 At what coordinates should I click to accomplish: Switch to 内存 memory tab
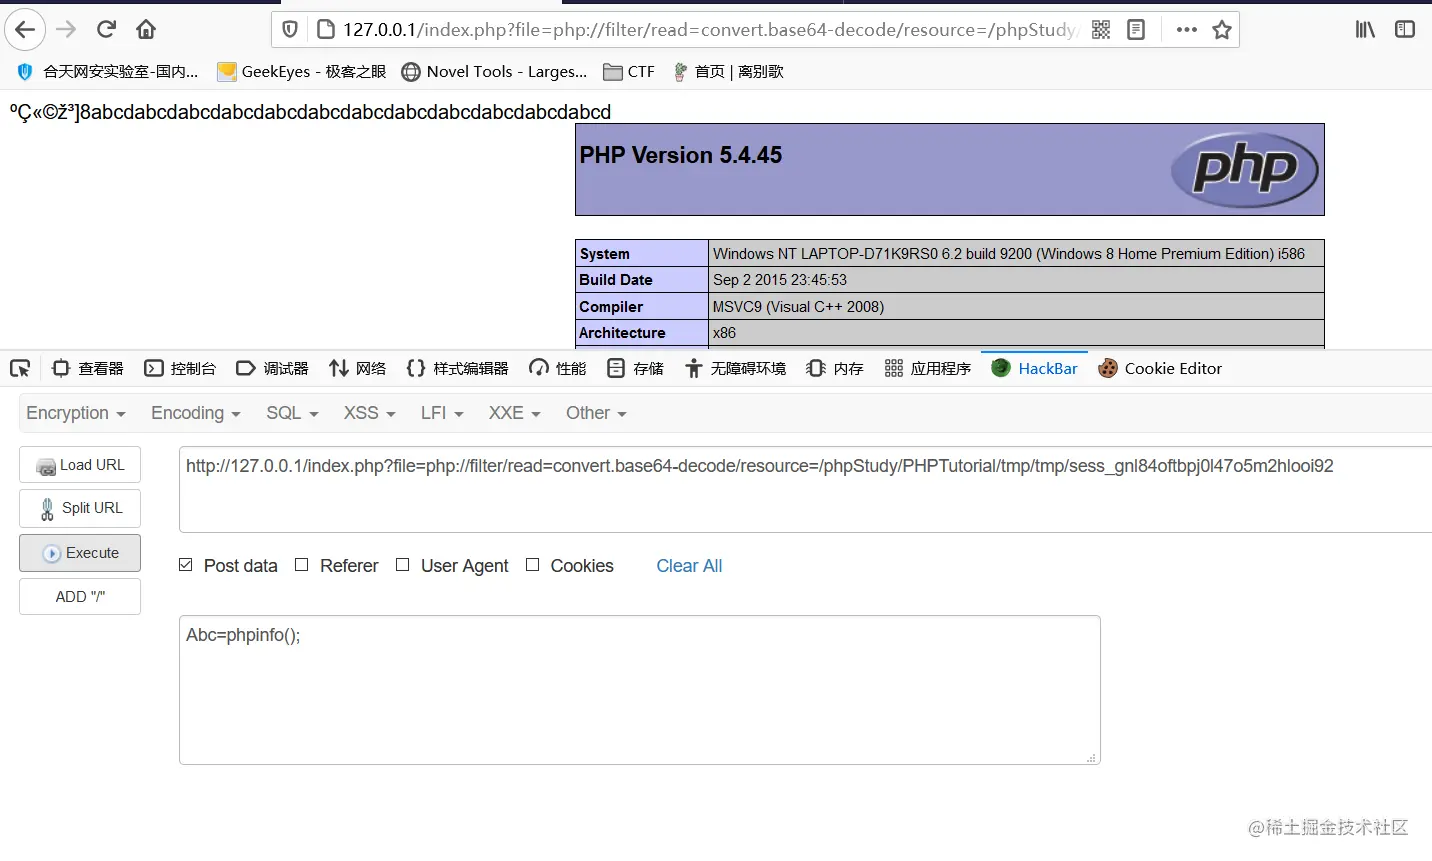pos(835,368)
